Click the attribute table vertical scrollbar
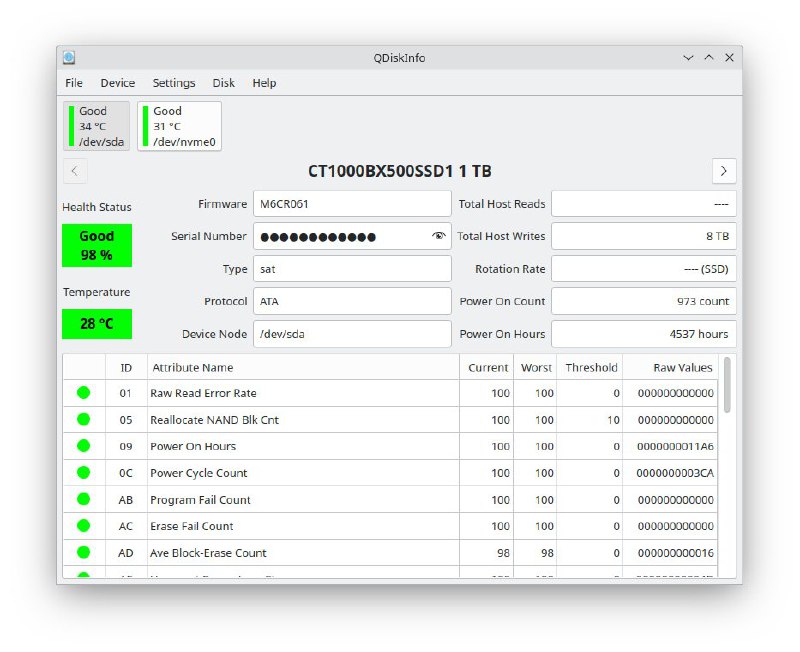800x652 pixels. [x=726, y=385]
